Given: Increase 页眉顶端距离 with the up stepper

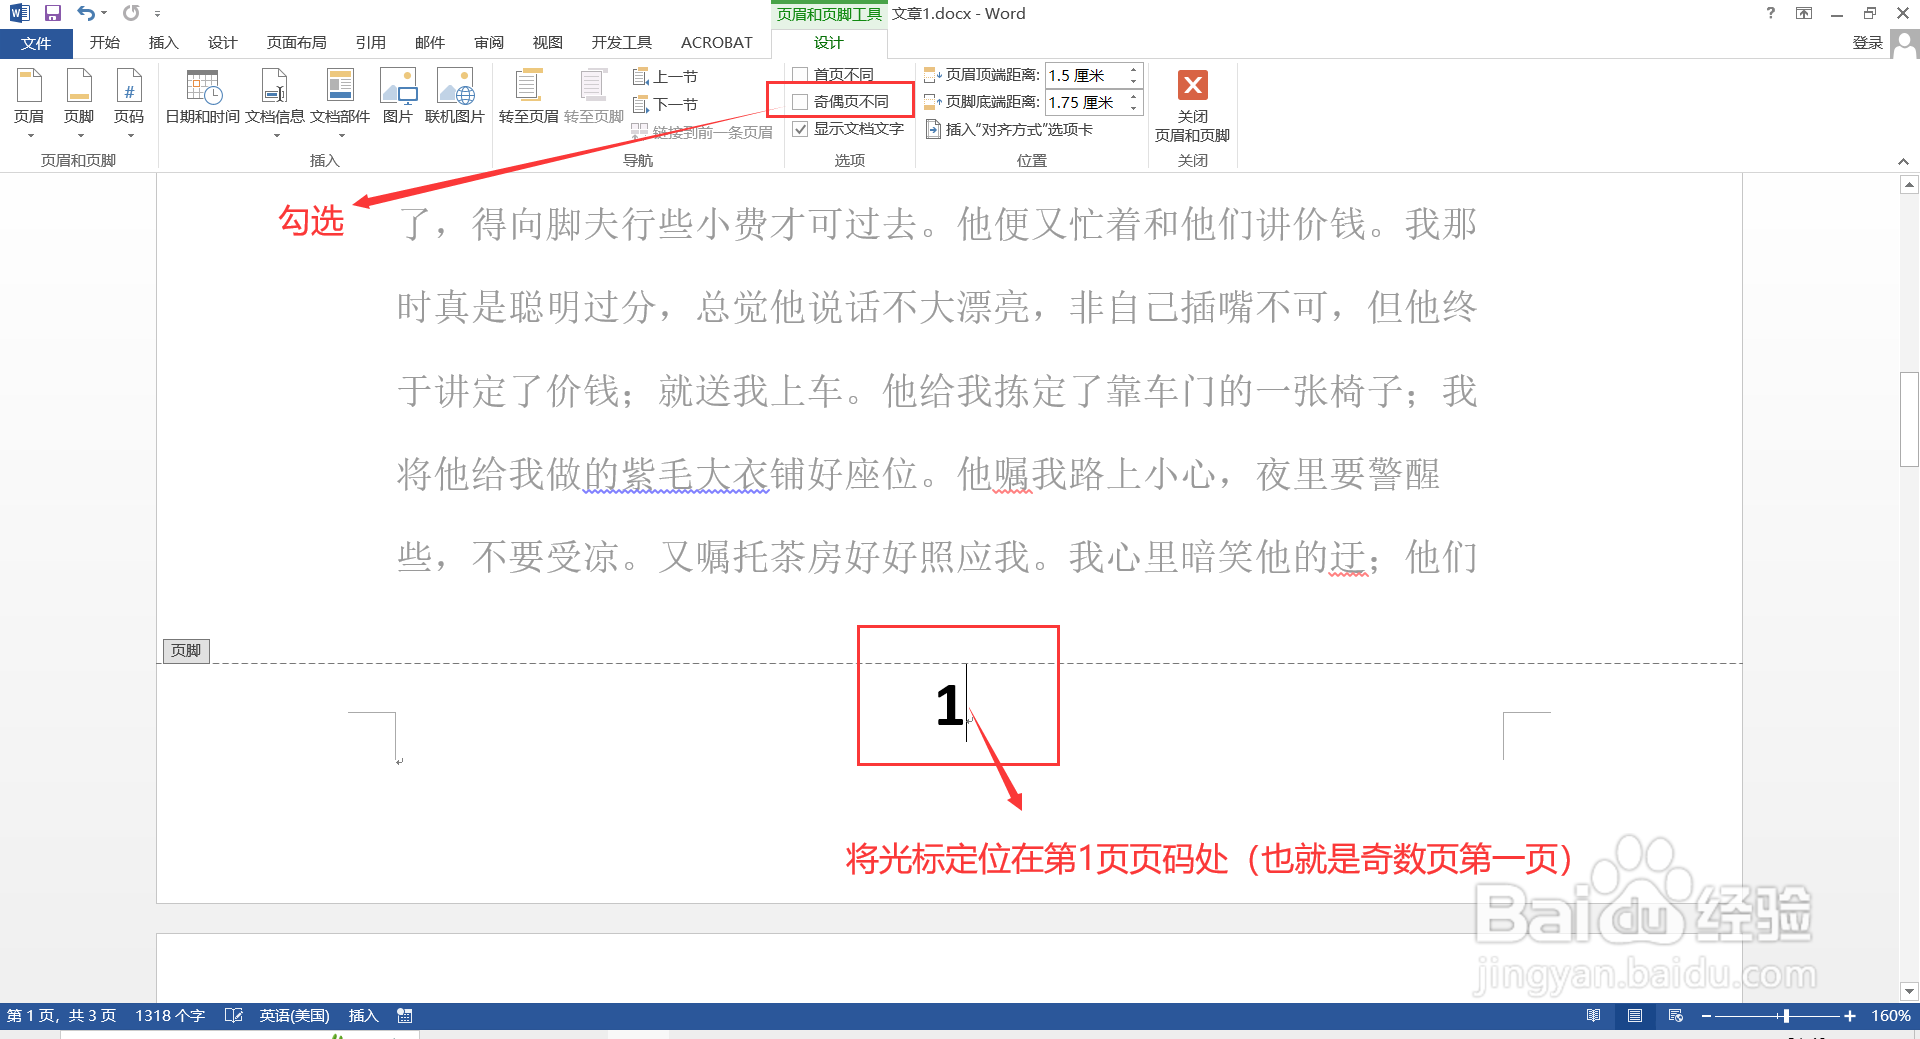Looking at the screenshot, I should tap(1132, 70).
